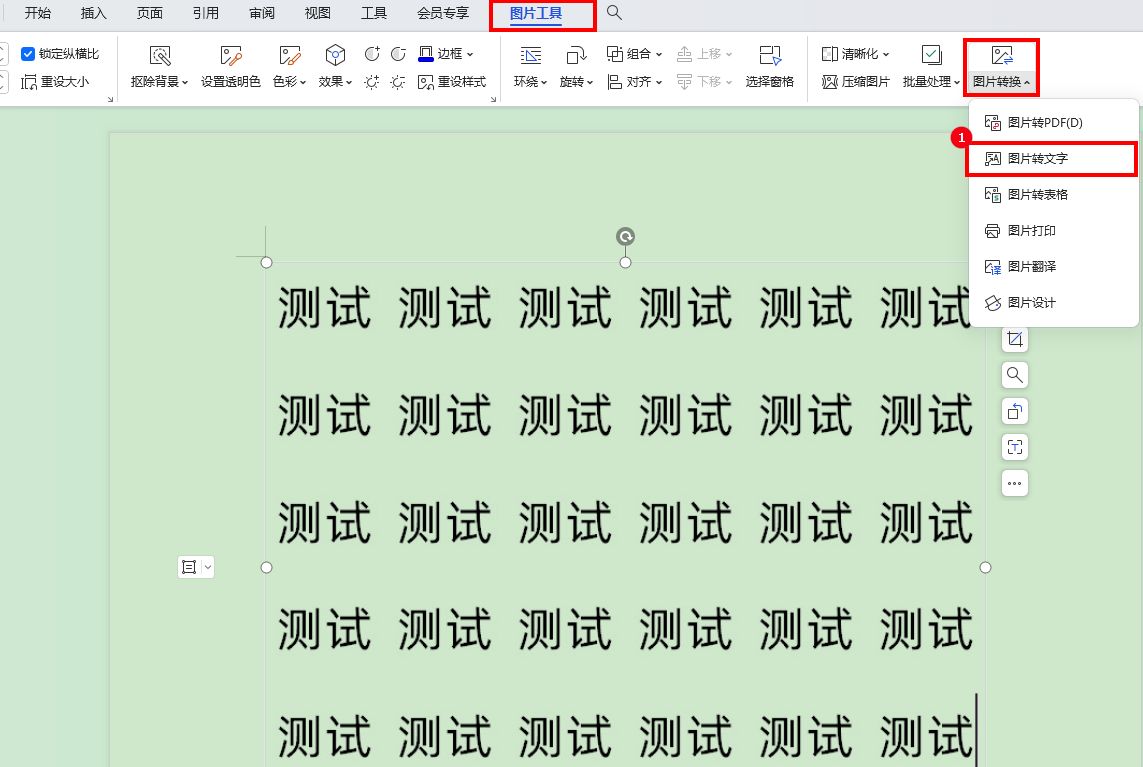Click the decrease brightness icon
Viewport: 1143px width, 767px height.
pos(398,82)
